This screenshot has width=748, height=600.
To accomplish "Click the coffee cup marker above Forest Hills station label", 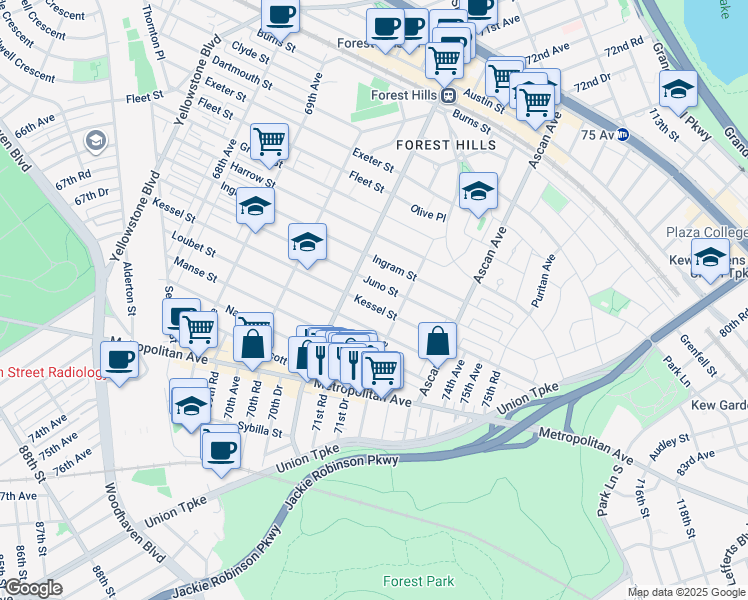I will [x=385, y=28].
